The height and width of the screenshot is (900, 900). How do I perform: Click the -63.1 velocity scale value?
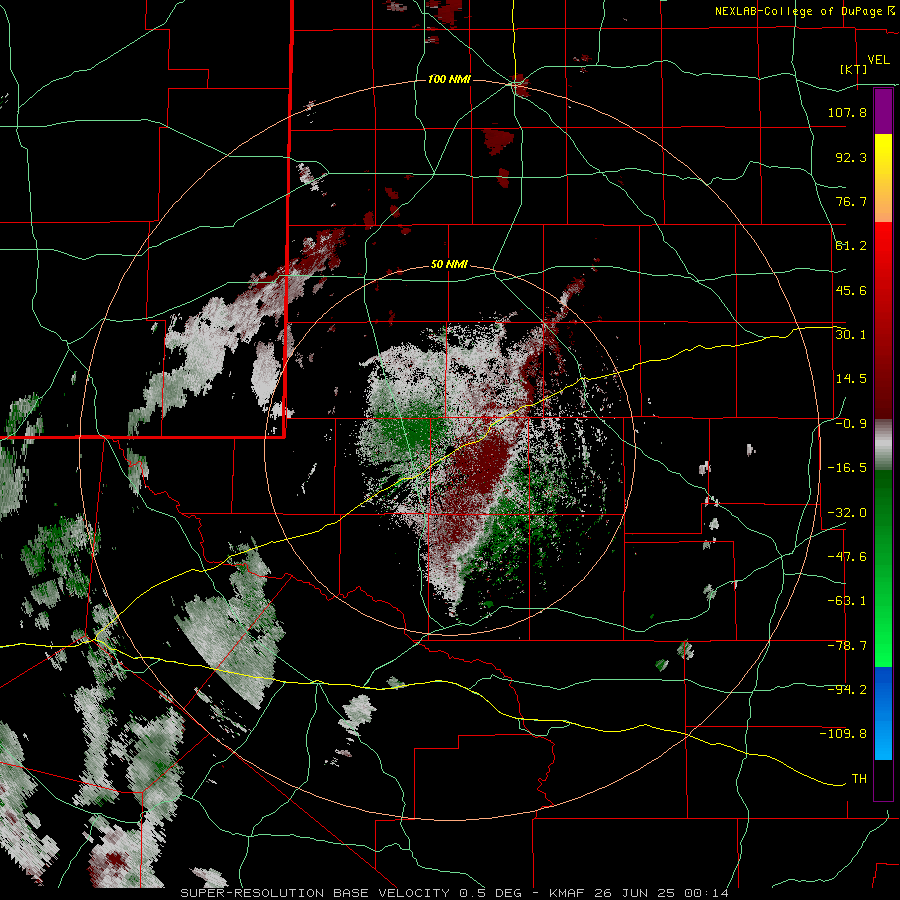point(847,601)
